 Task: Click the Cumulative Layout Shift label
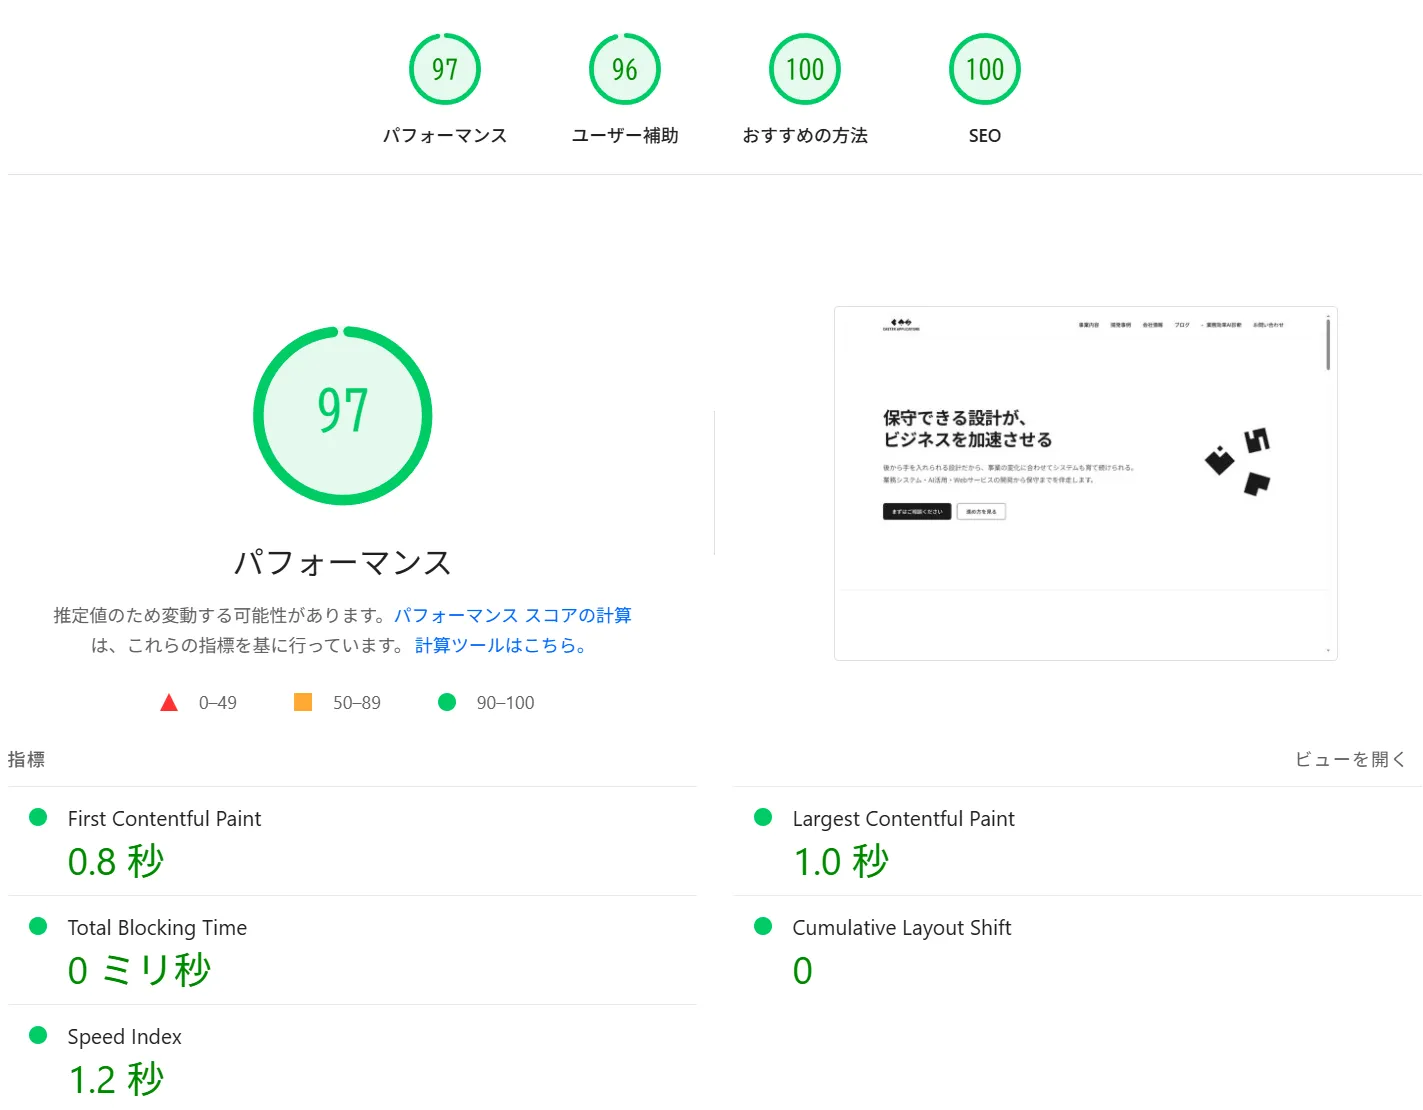[x=901, y=928]
